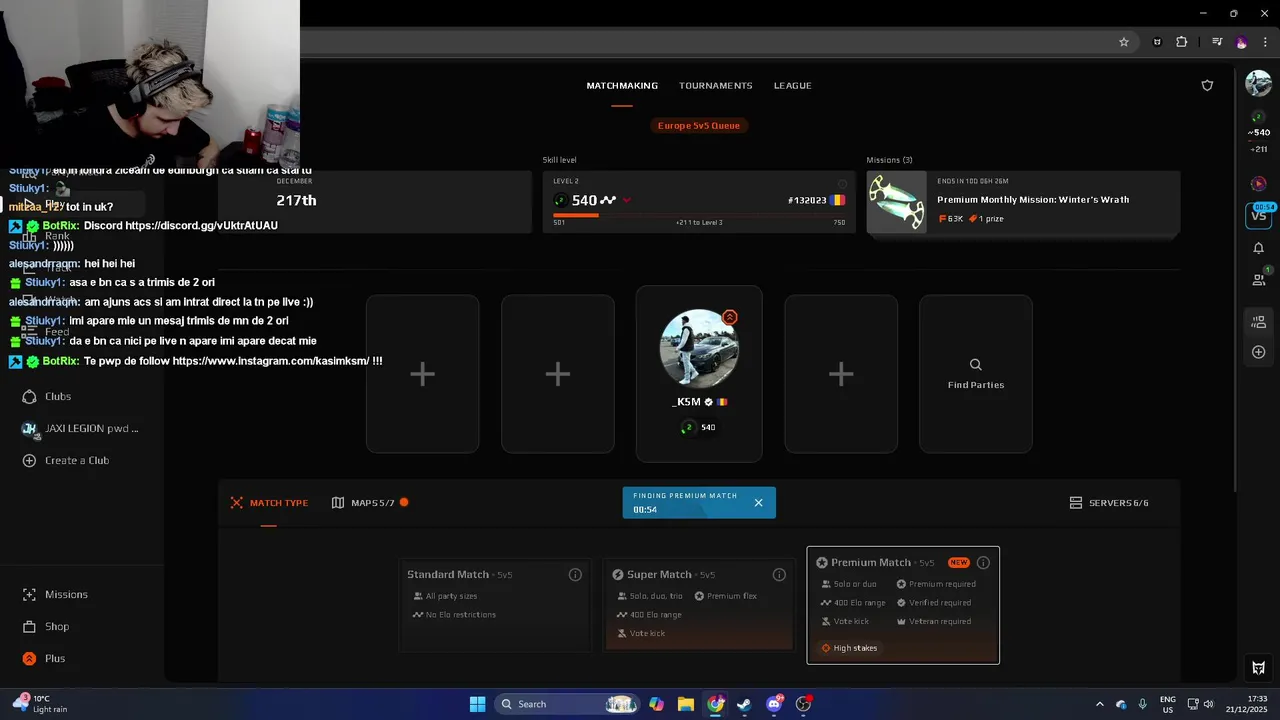The image size is (1280, 720).
Task: Click the orange Plus badge on the player avatar
Action: click(x=730, y=318)
